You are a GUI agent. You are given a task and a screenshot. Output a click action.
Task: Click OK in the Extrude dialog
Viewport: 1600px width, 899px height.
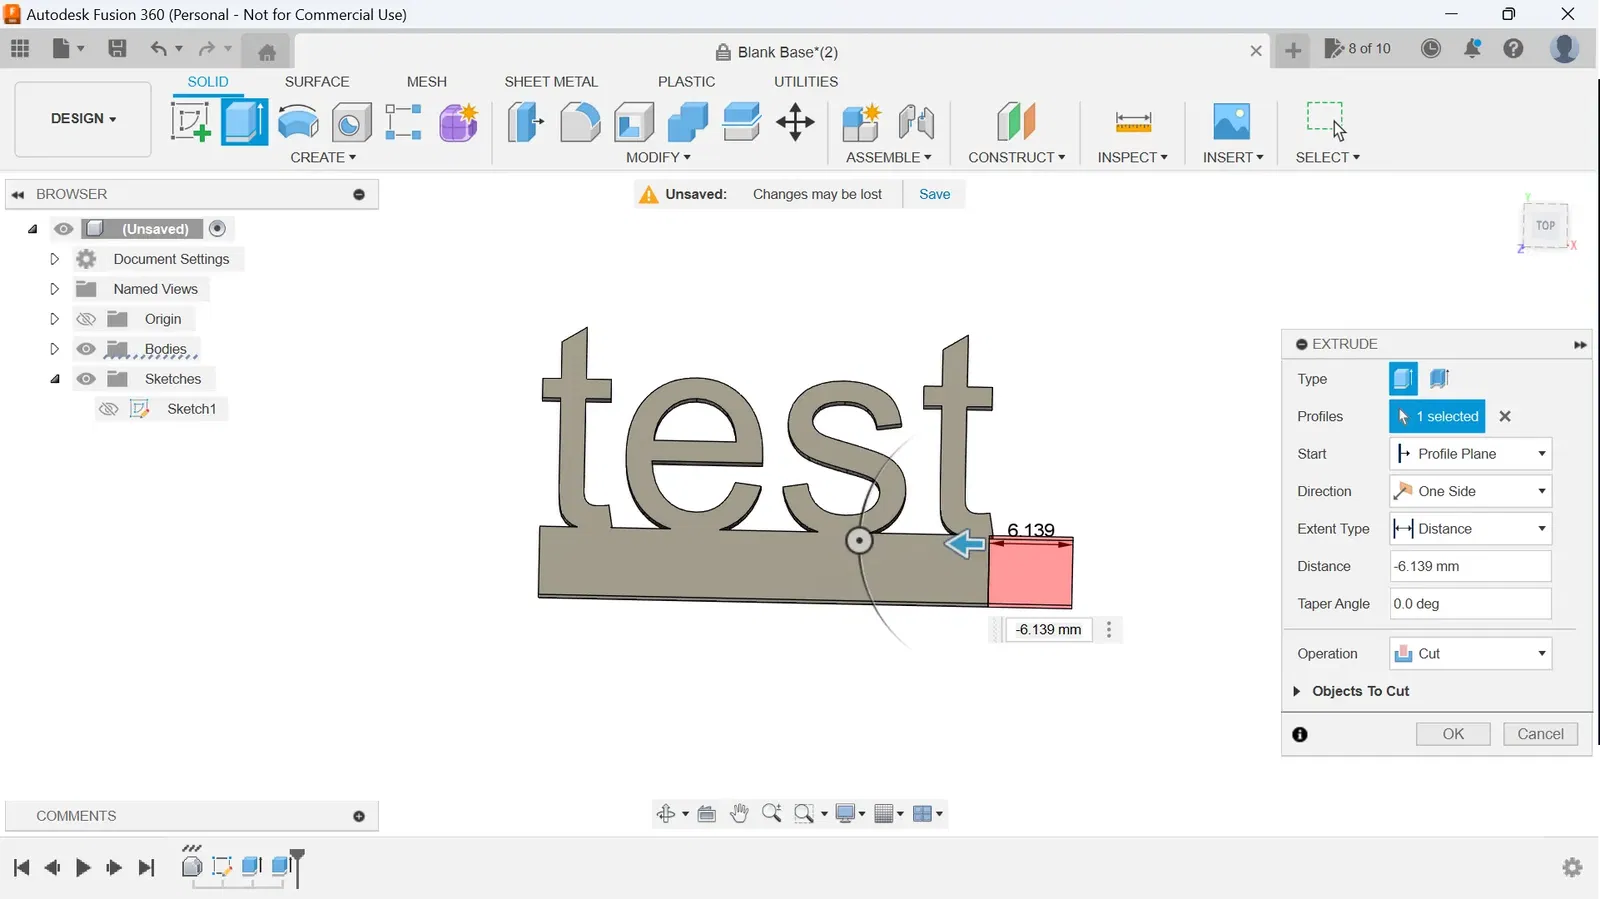click(x=1453, y=734)
